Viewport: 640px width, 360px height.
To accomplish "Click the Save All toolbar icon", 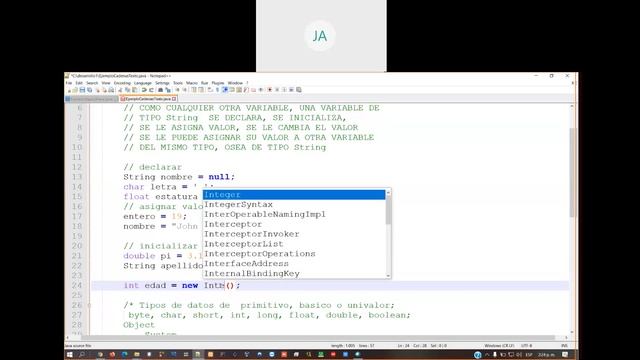I will [89, 90].
